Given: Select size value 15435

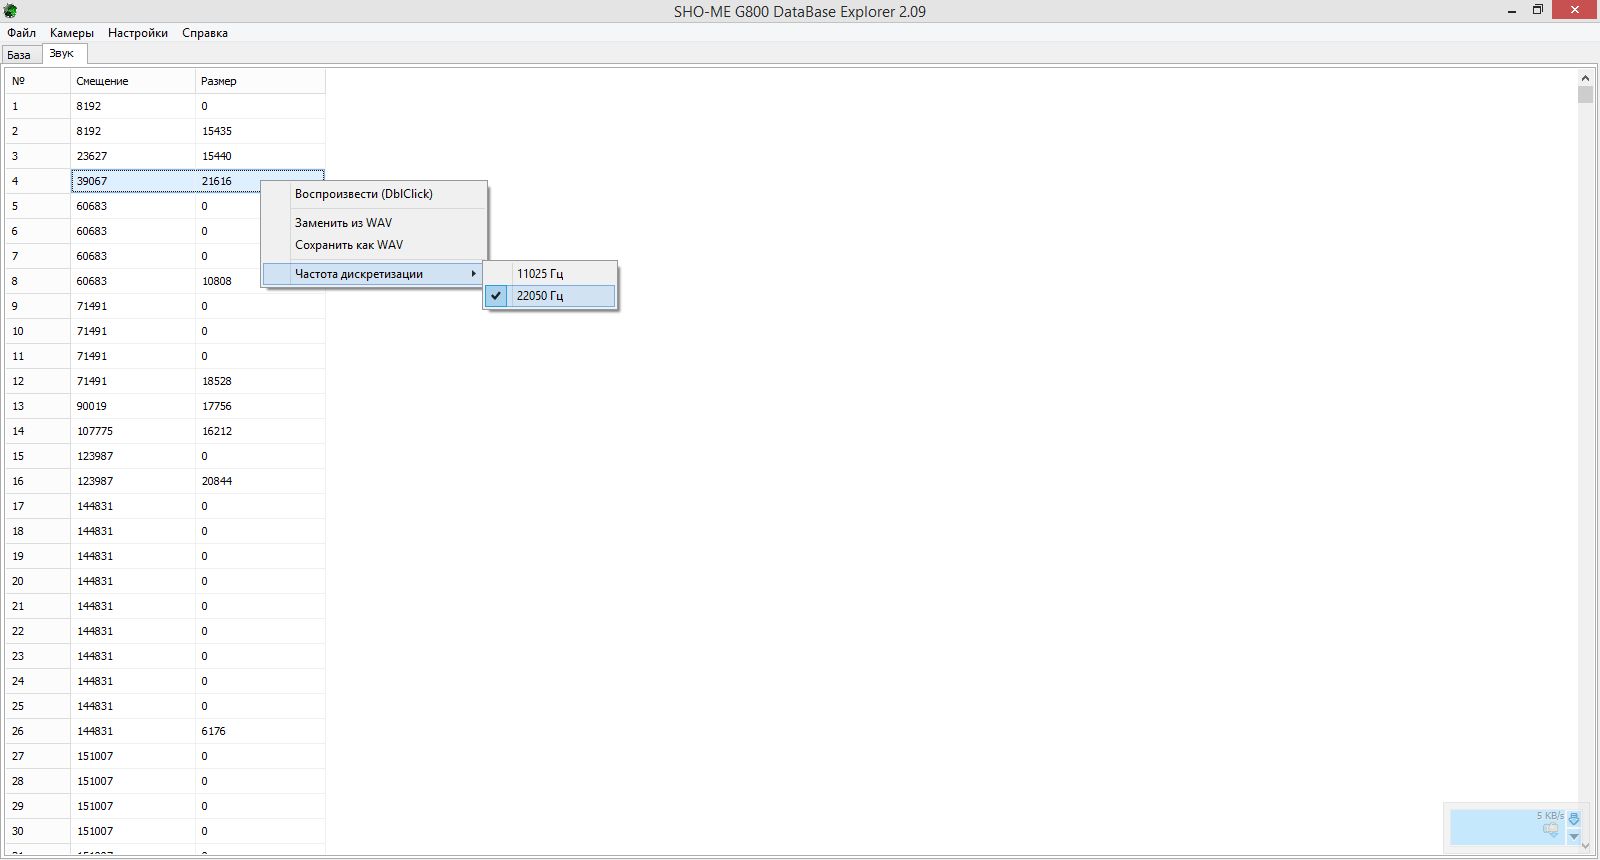Looking at the screenshot, I should click(x=217, y=131).
